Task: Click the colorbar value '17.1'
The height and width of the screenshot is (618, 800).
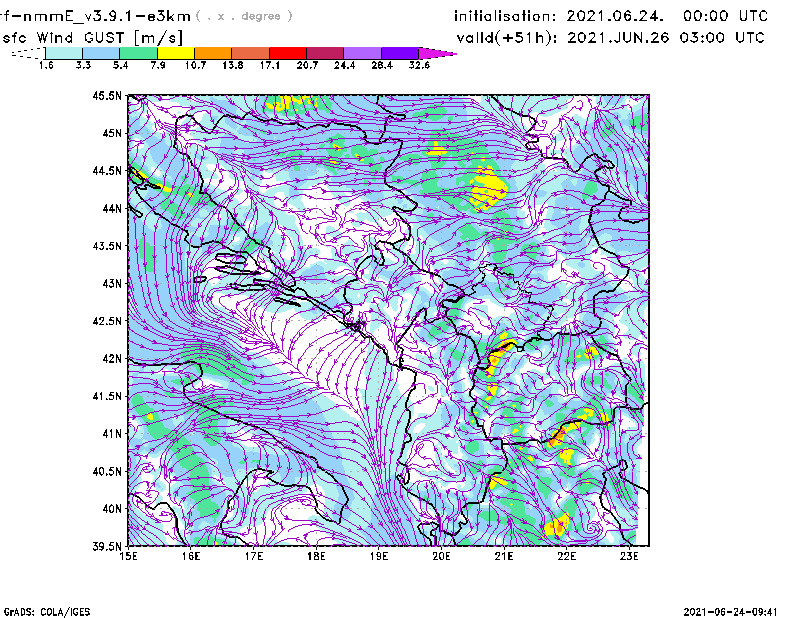Action: click(x=269, y=65)
